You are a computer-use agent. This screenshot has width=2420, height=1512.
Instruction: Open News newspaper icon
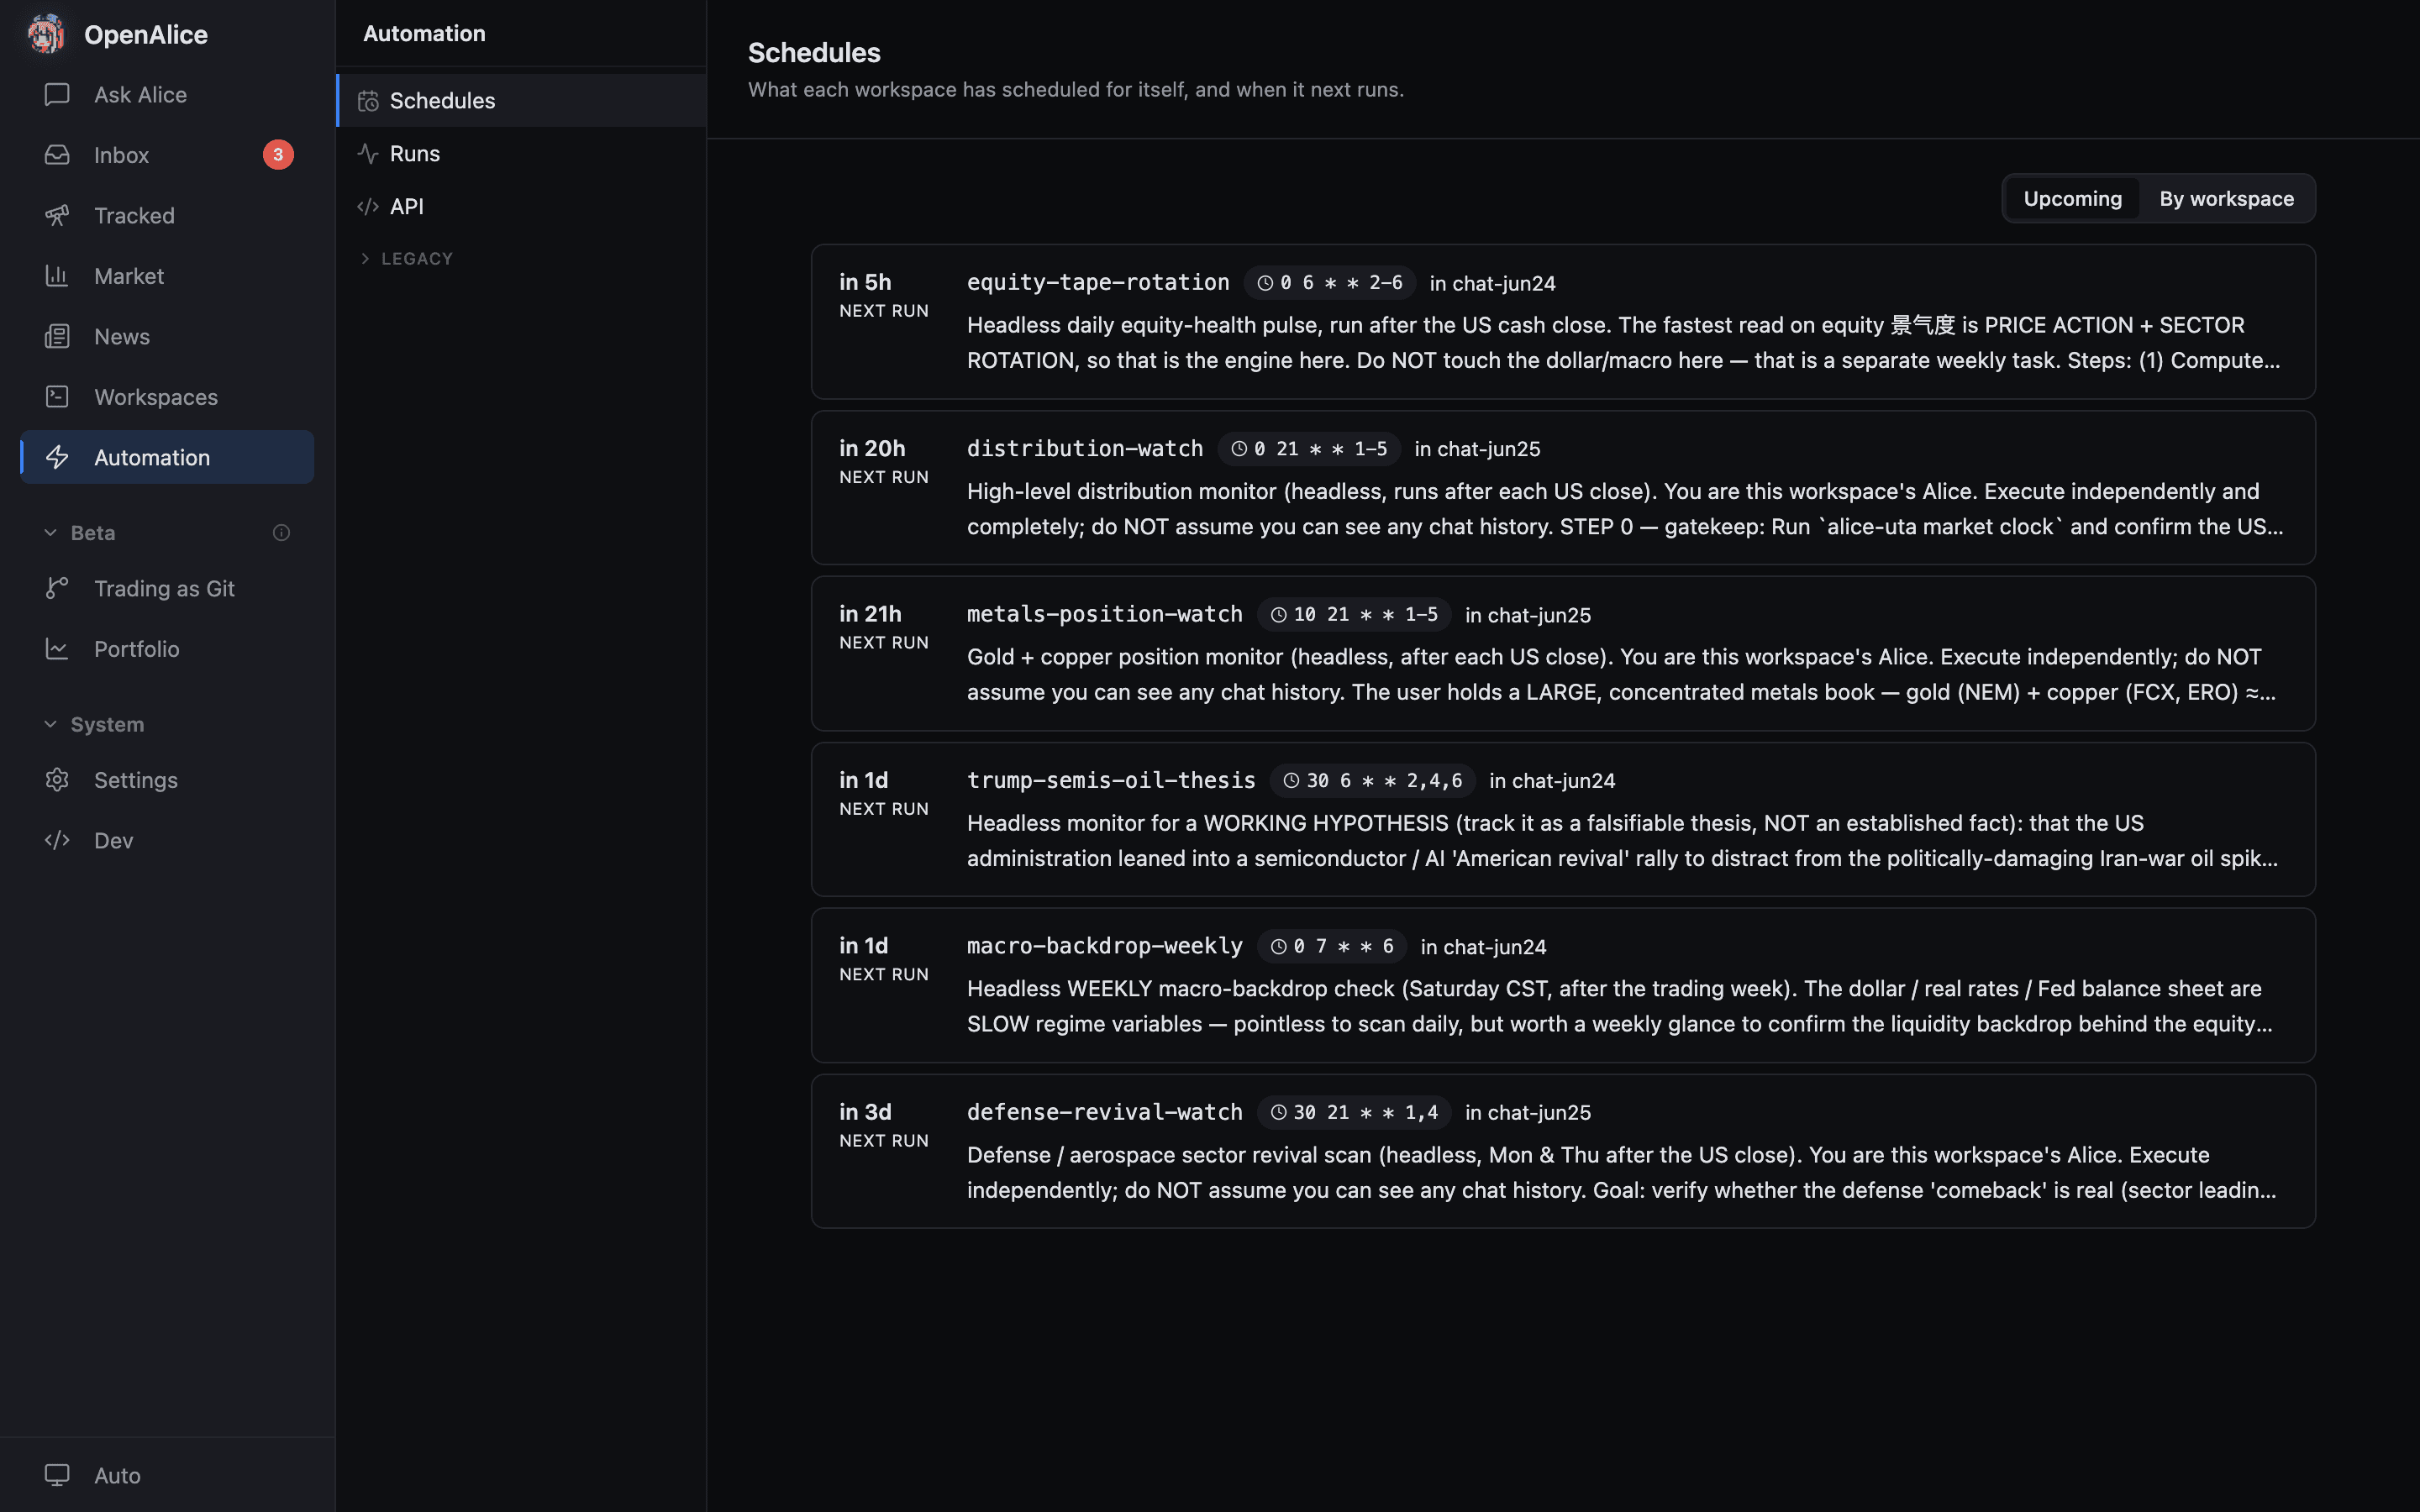coord(57,336)
